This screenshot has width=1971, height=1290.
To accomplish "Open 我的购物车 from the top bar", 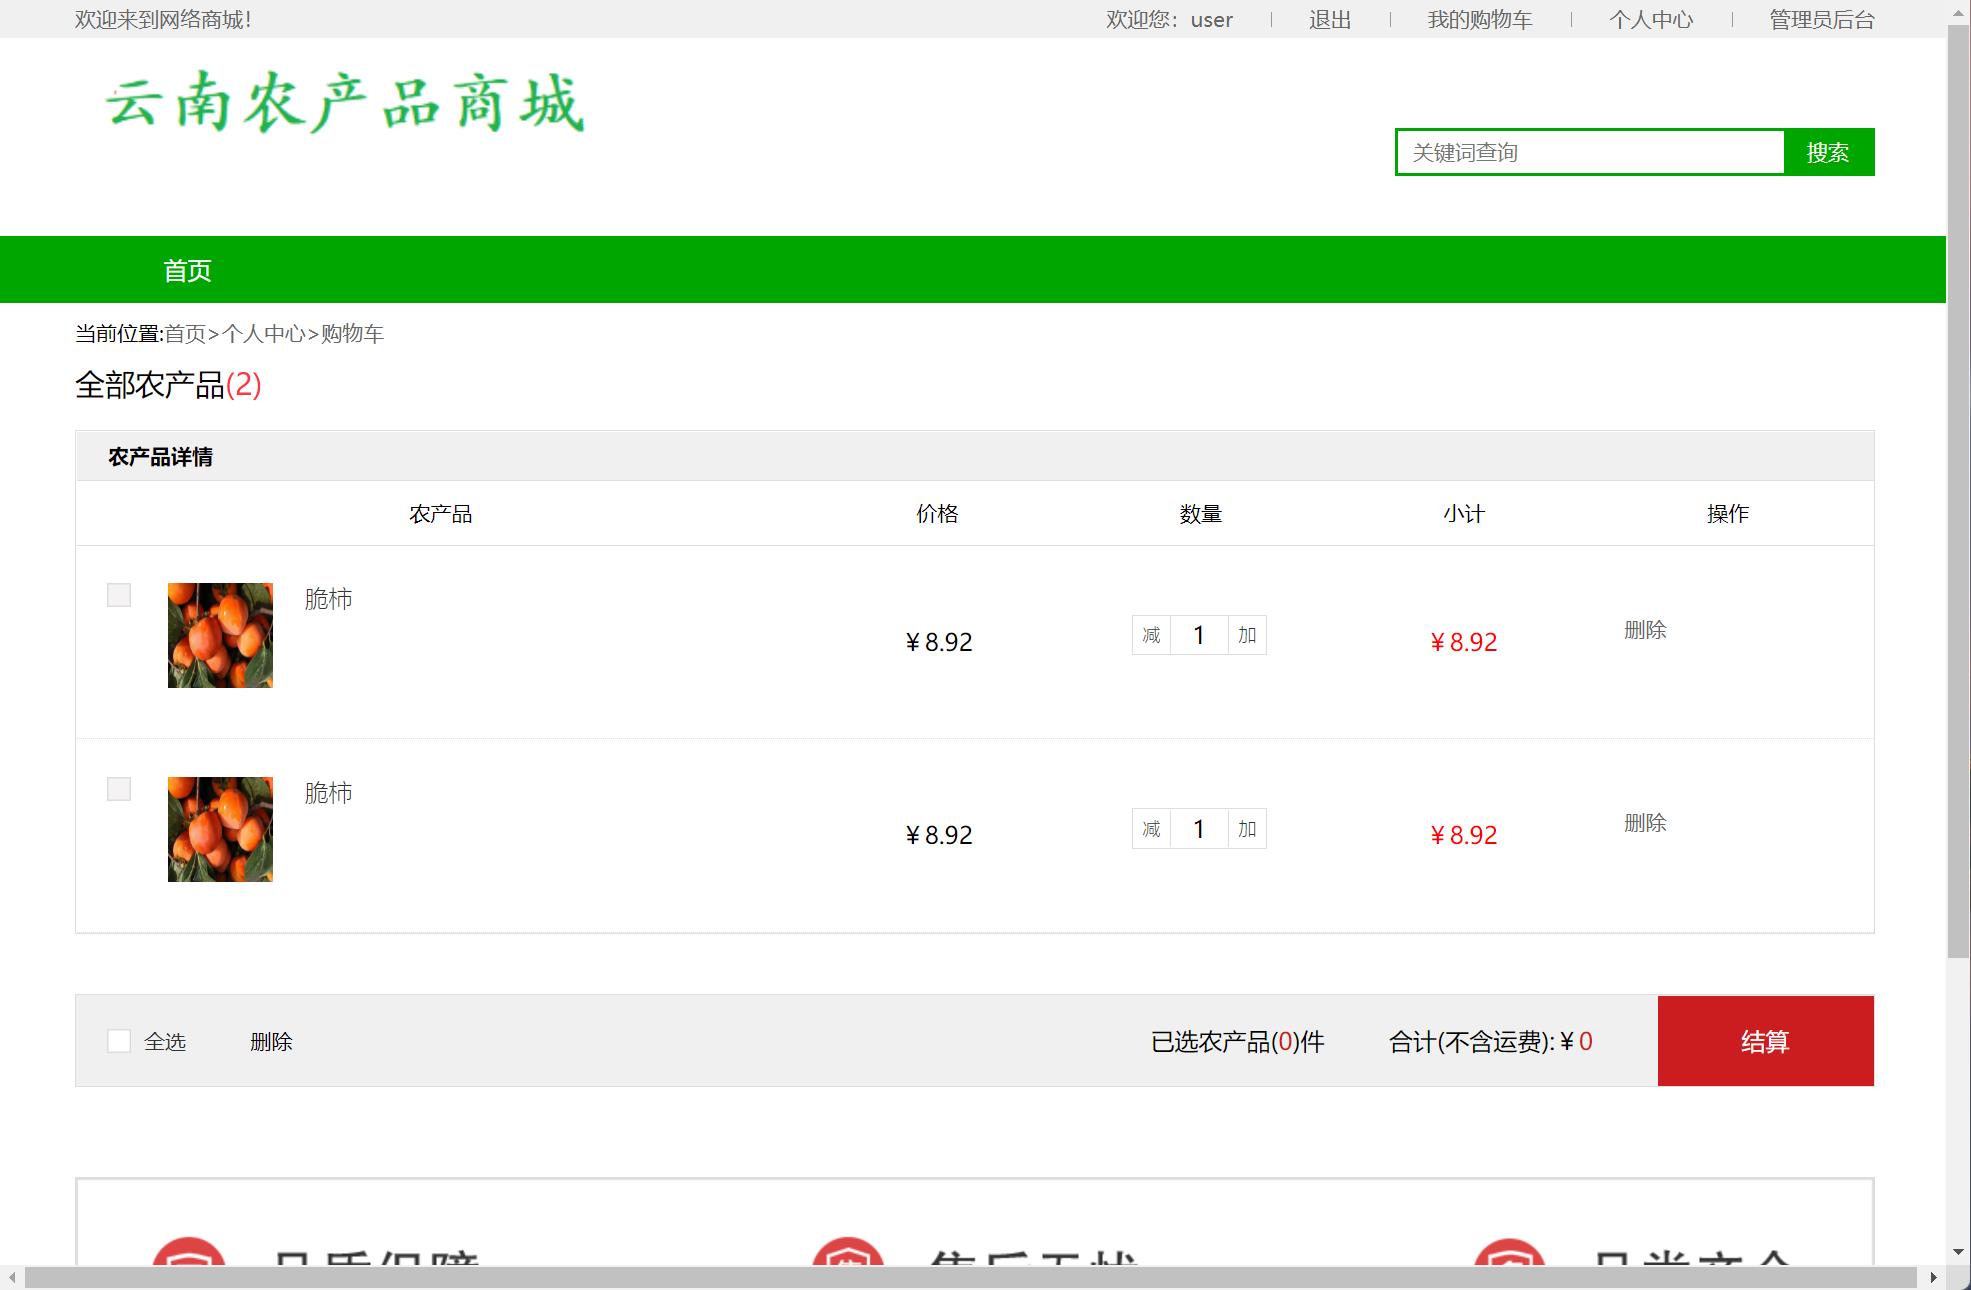I will pos(1480,19).
